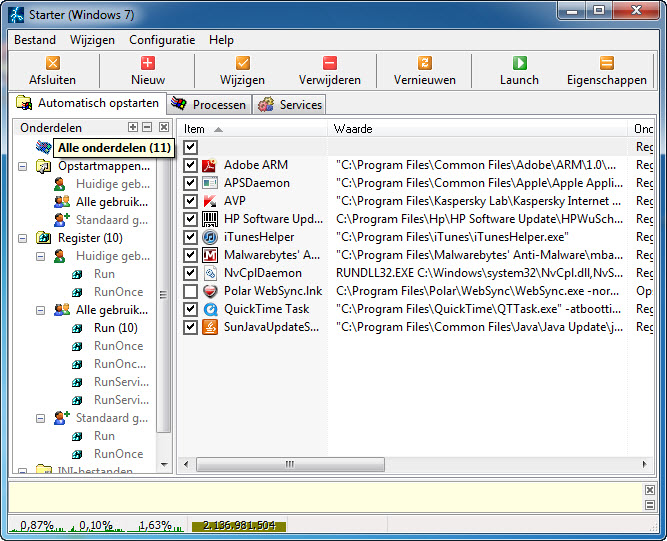Click the Nieuw red plus icon
The height and width of the screenshot is (541, 667).
(148, 63)
